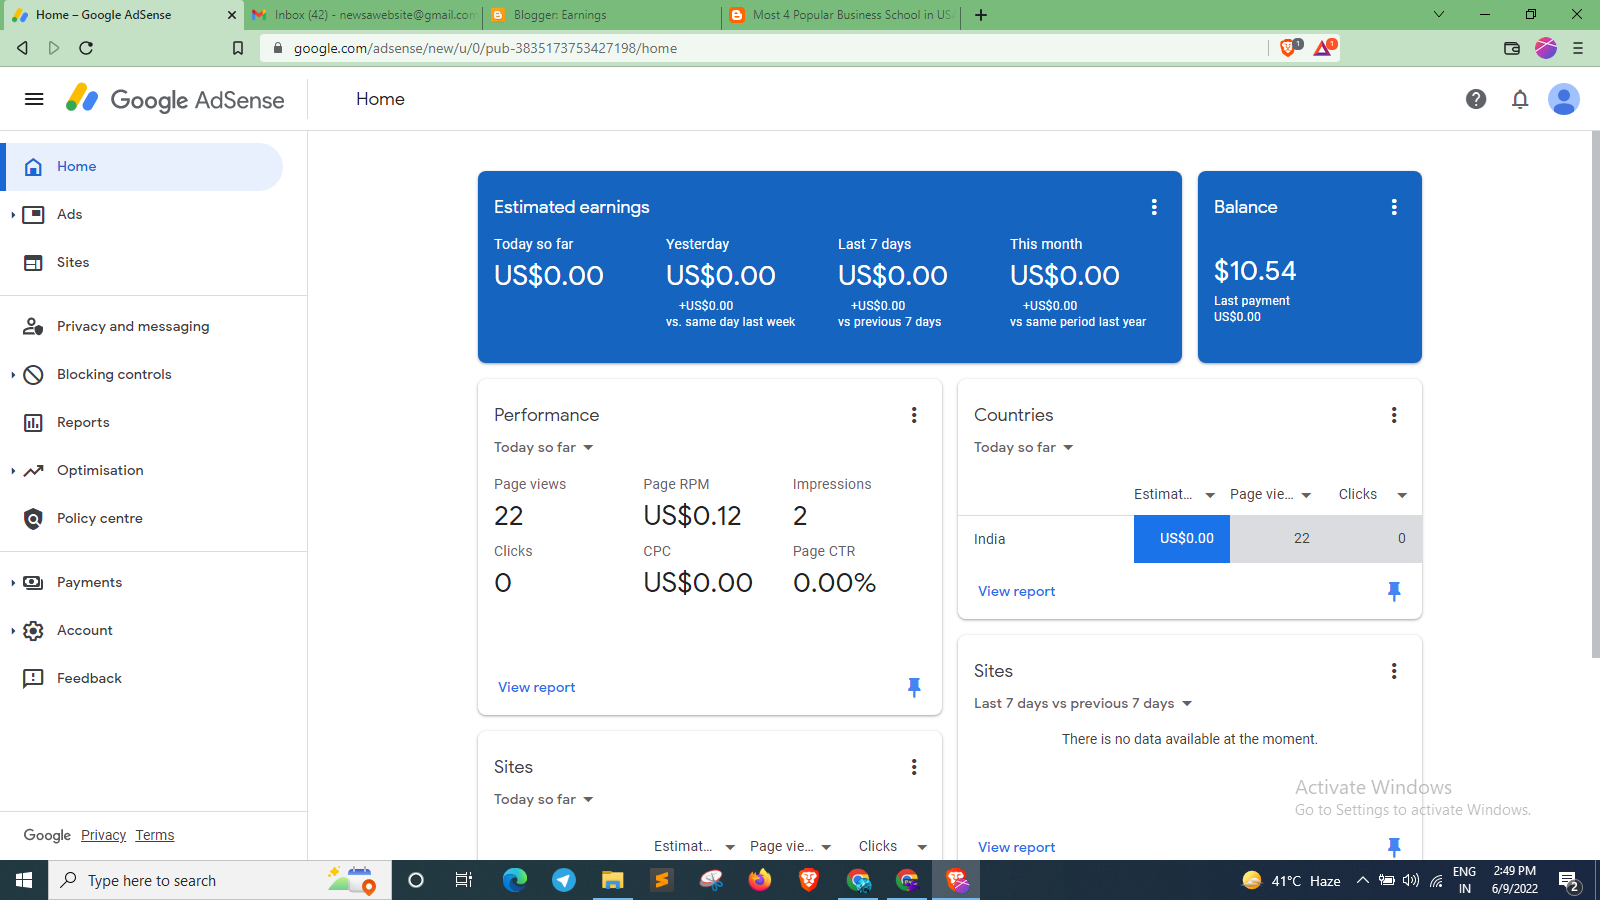Open Firefox from the taskbar

(760, 880)
